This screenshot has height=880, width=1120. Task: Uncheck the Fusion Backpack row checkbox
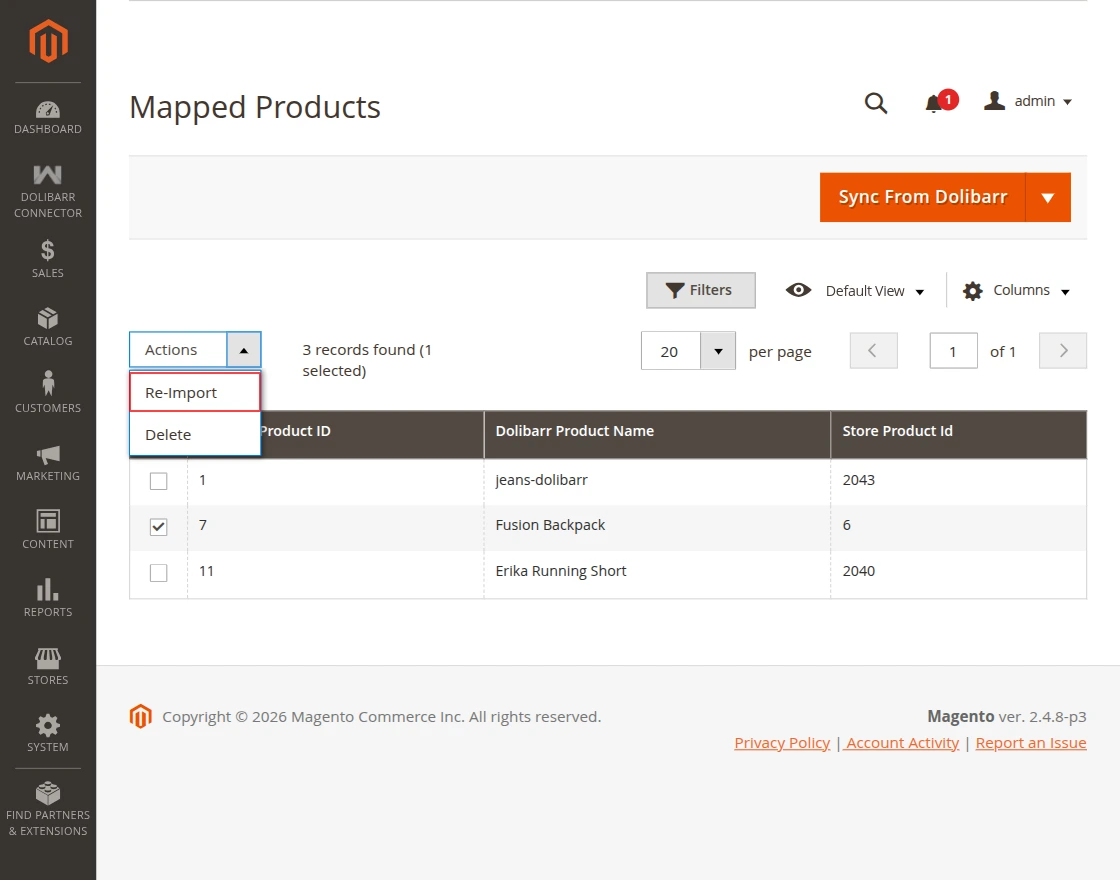[x=158, y=526]
